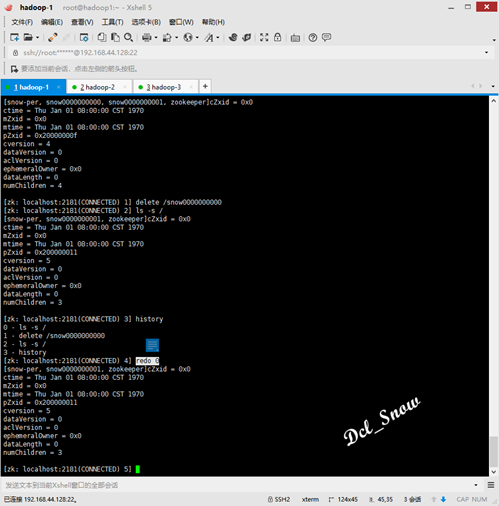Open the 帮助(H) menu
The width and height of the screenshot is (499, 506).
pyautogui.click(x=213, y=22)
